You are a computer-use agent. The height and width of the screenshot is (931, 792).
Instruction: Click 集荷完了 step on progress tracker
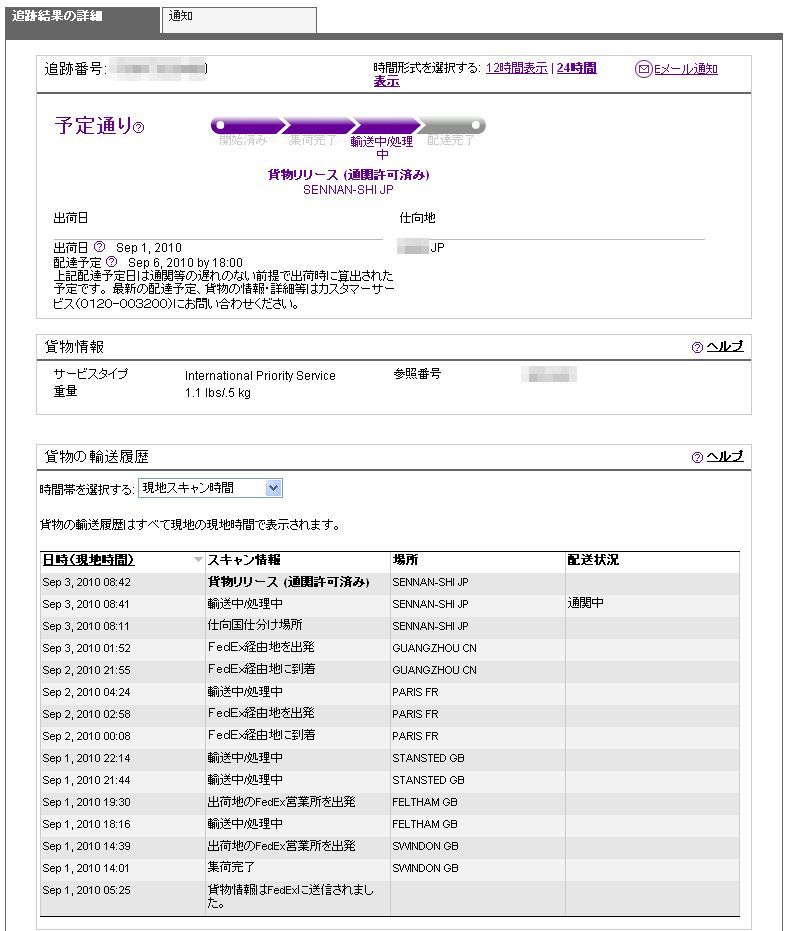313,141
